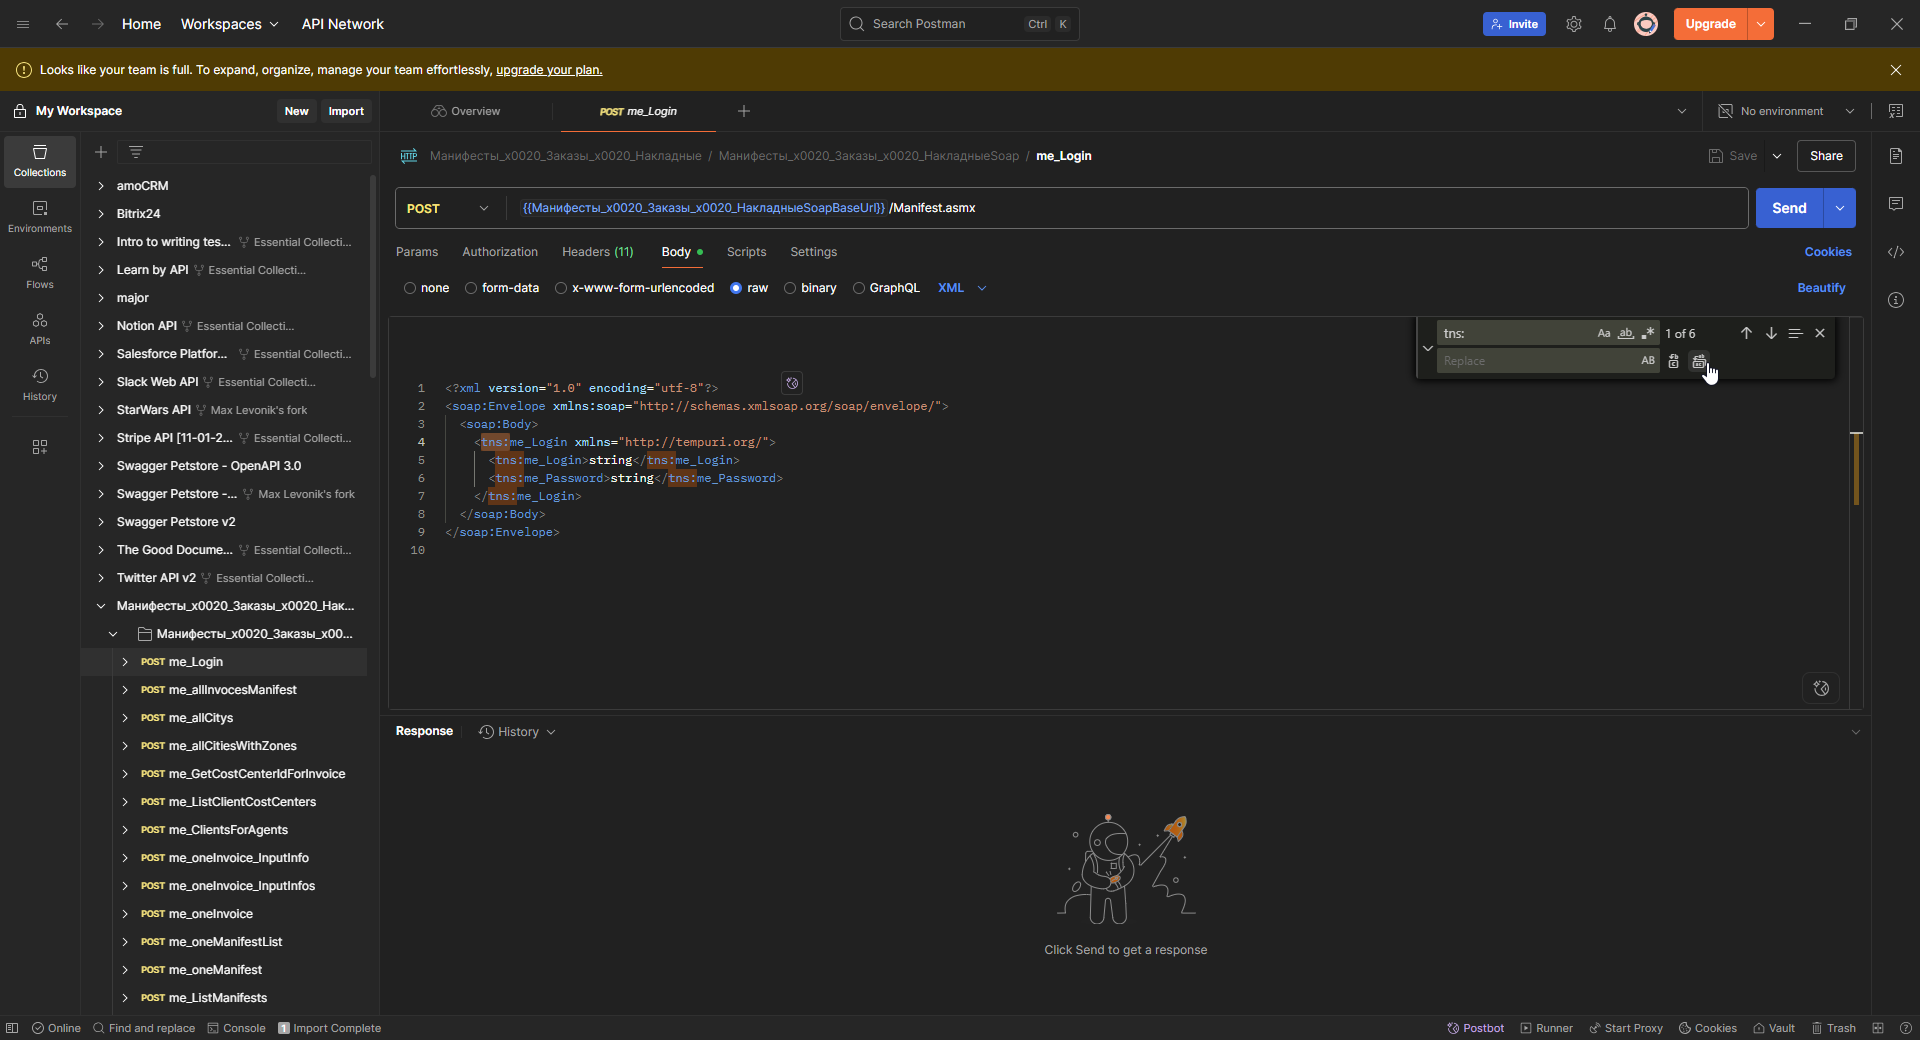Select the GraphQL body type
The width and height of the screenshot is (1920, 1040).
click(x=885, y=288)
